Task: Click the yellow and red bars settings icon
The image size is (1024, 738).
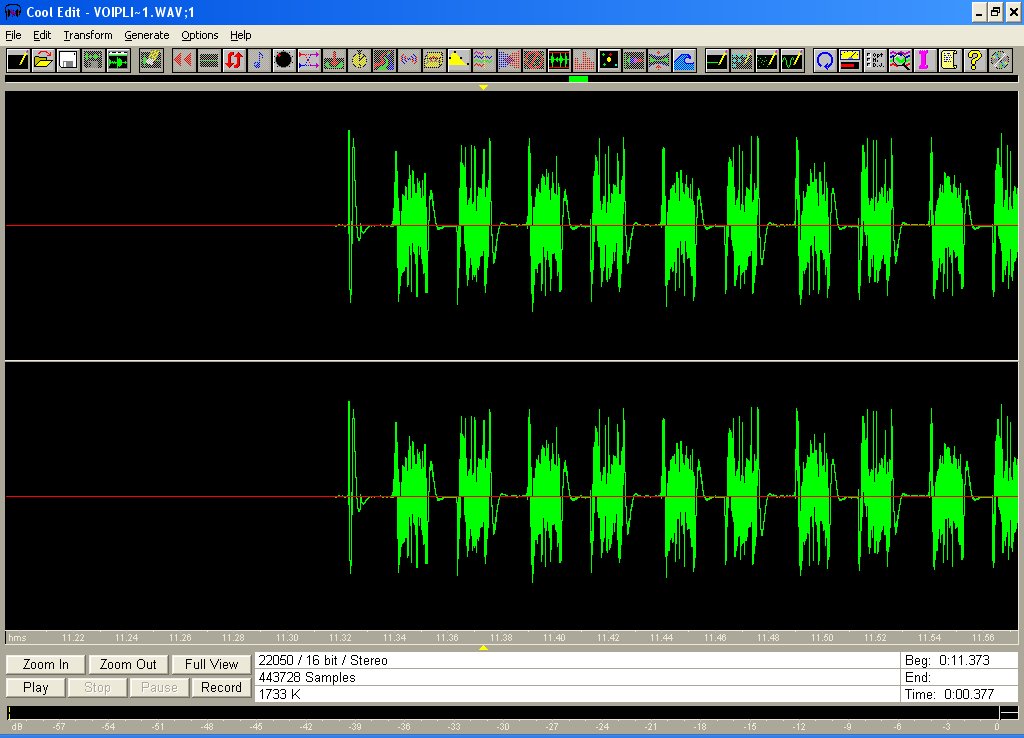Action: [850, 61]
